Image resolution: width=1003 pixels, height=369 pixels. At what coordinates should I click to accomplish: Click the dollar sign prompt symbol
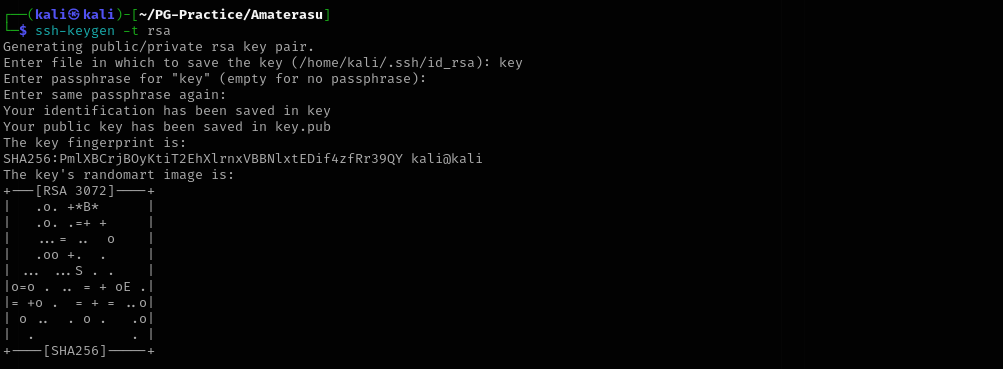pos(23,30)
